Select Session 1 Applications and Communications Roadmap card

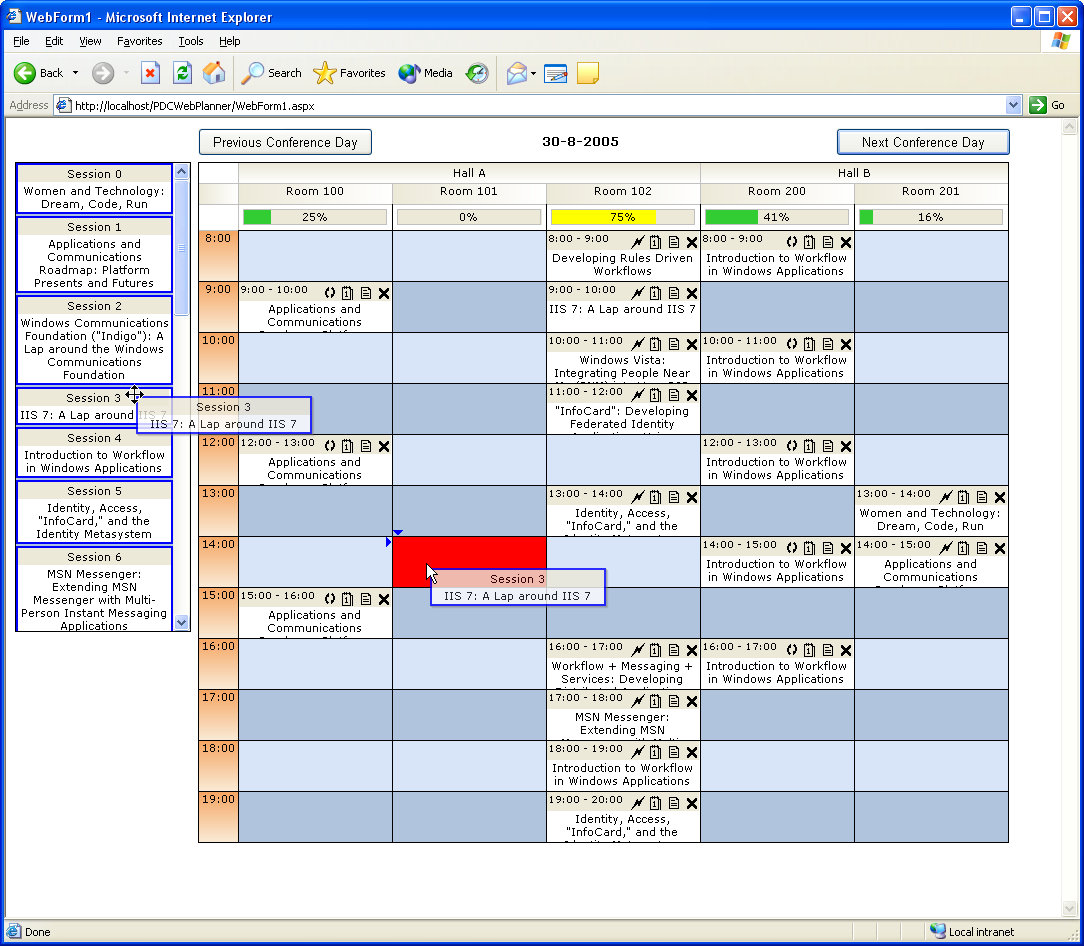(94, 254)
